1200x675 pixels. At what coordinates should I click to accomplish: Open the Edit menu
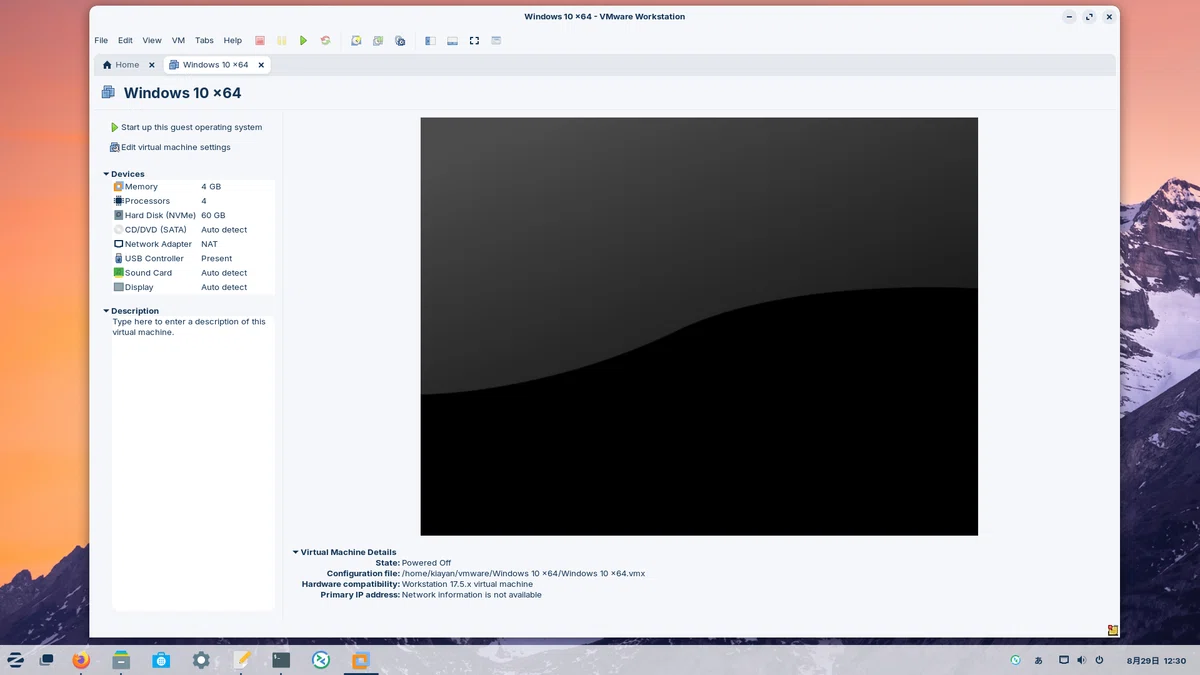(125, 41)
